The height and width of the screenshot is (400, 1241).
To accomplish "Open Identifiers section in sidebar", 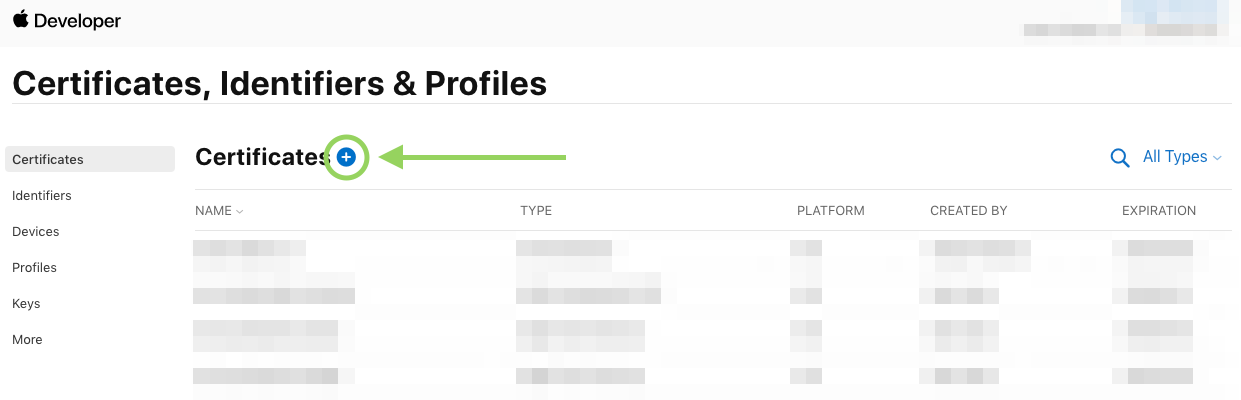I will tap(42, 195).
